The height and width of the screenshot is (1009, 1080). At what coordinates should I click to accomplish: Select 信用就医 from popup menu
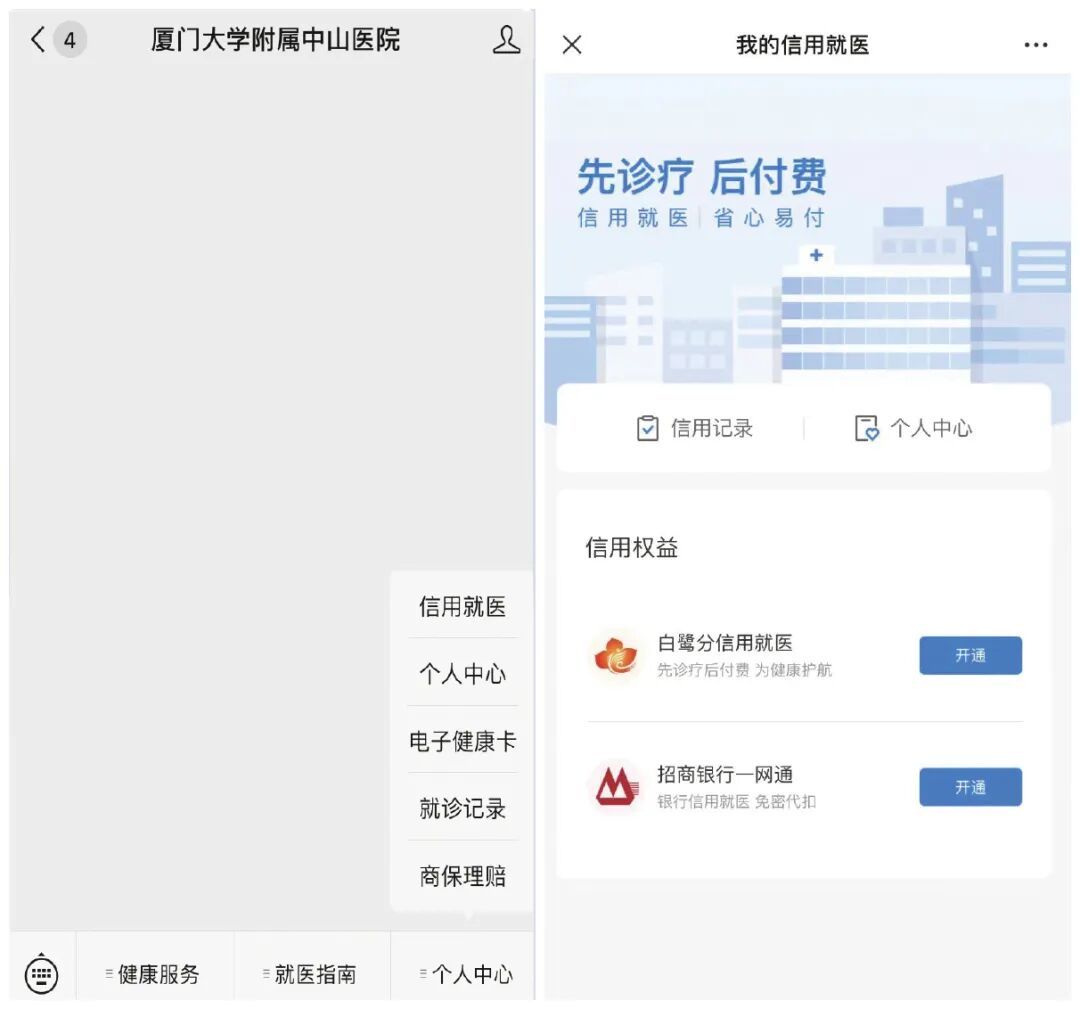point(462,606)
